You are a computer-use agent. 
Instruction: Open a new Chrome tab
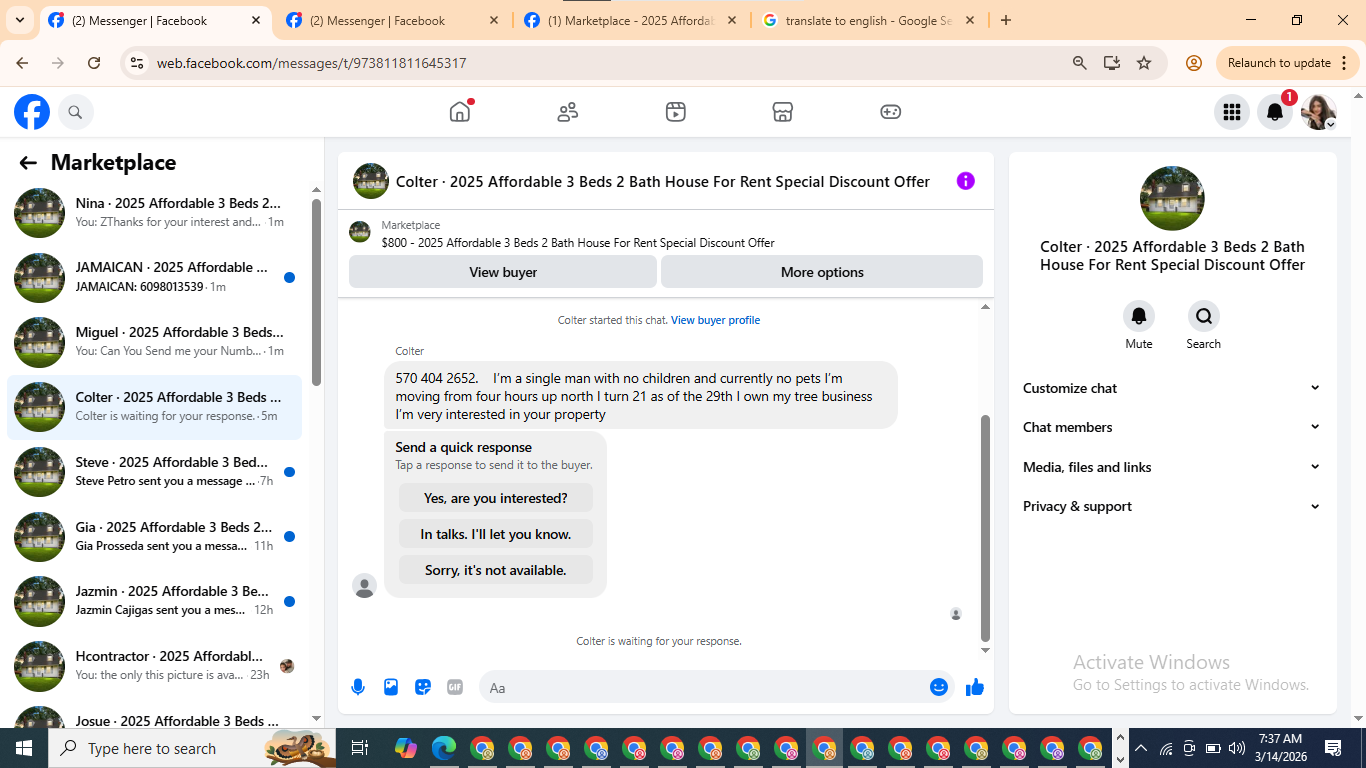point(1006,20)
